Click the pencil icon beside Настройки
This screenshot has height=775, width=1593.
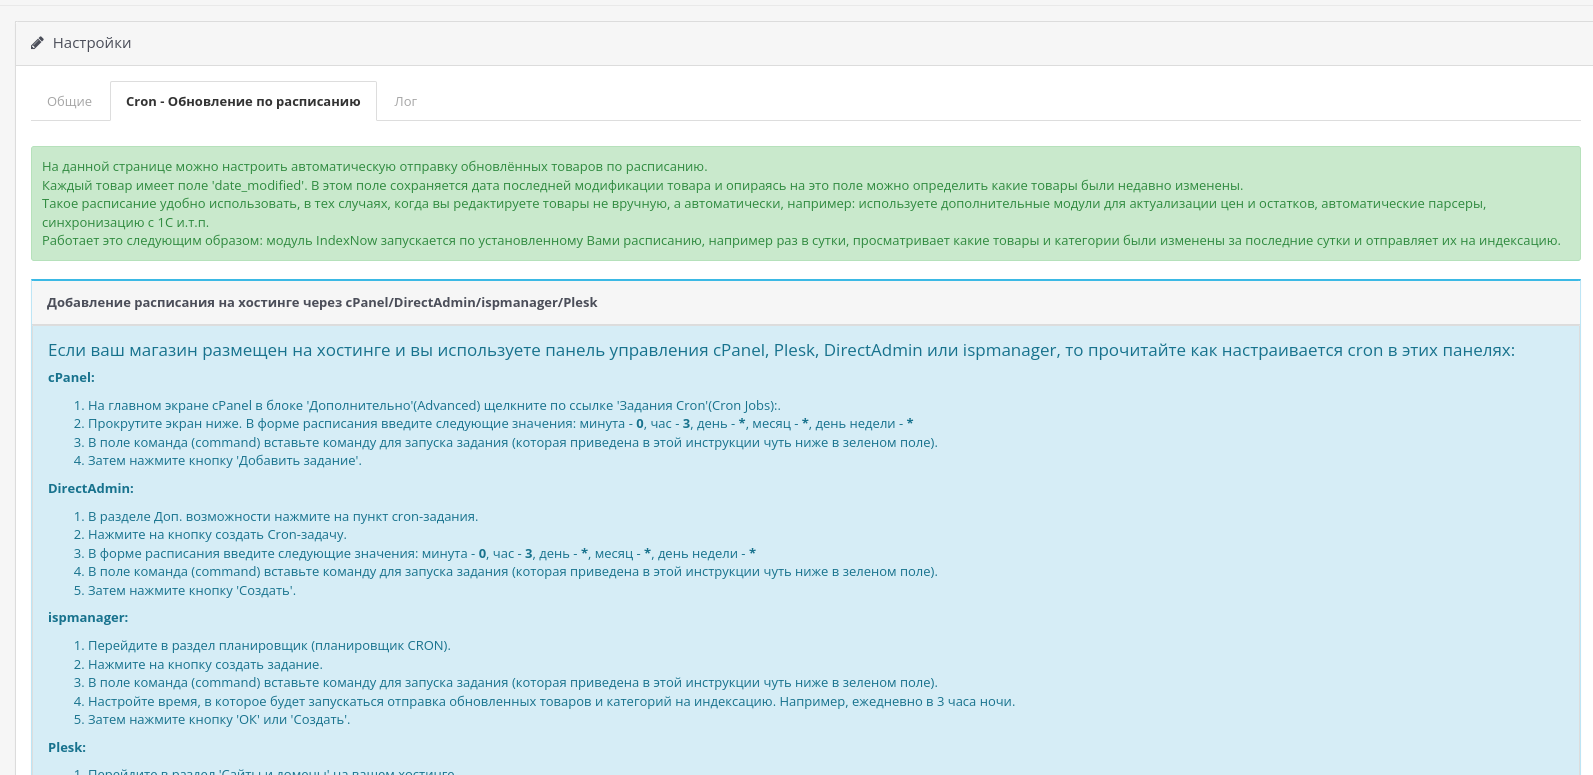click(x=37, y=43)
